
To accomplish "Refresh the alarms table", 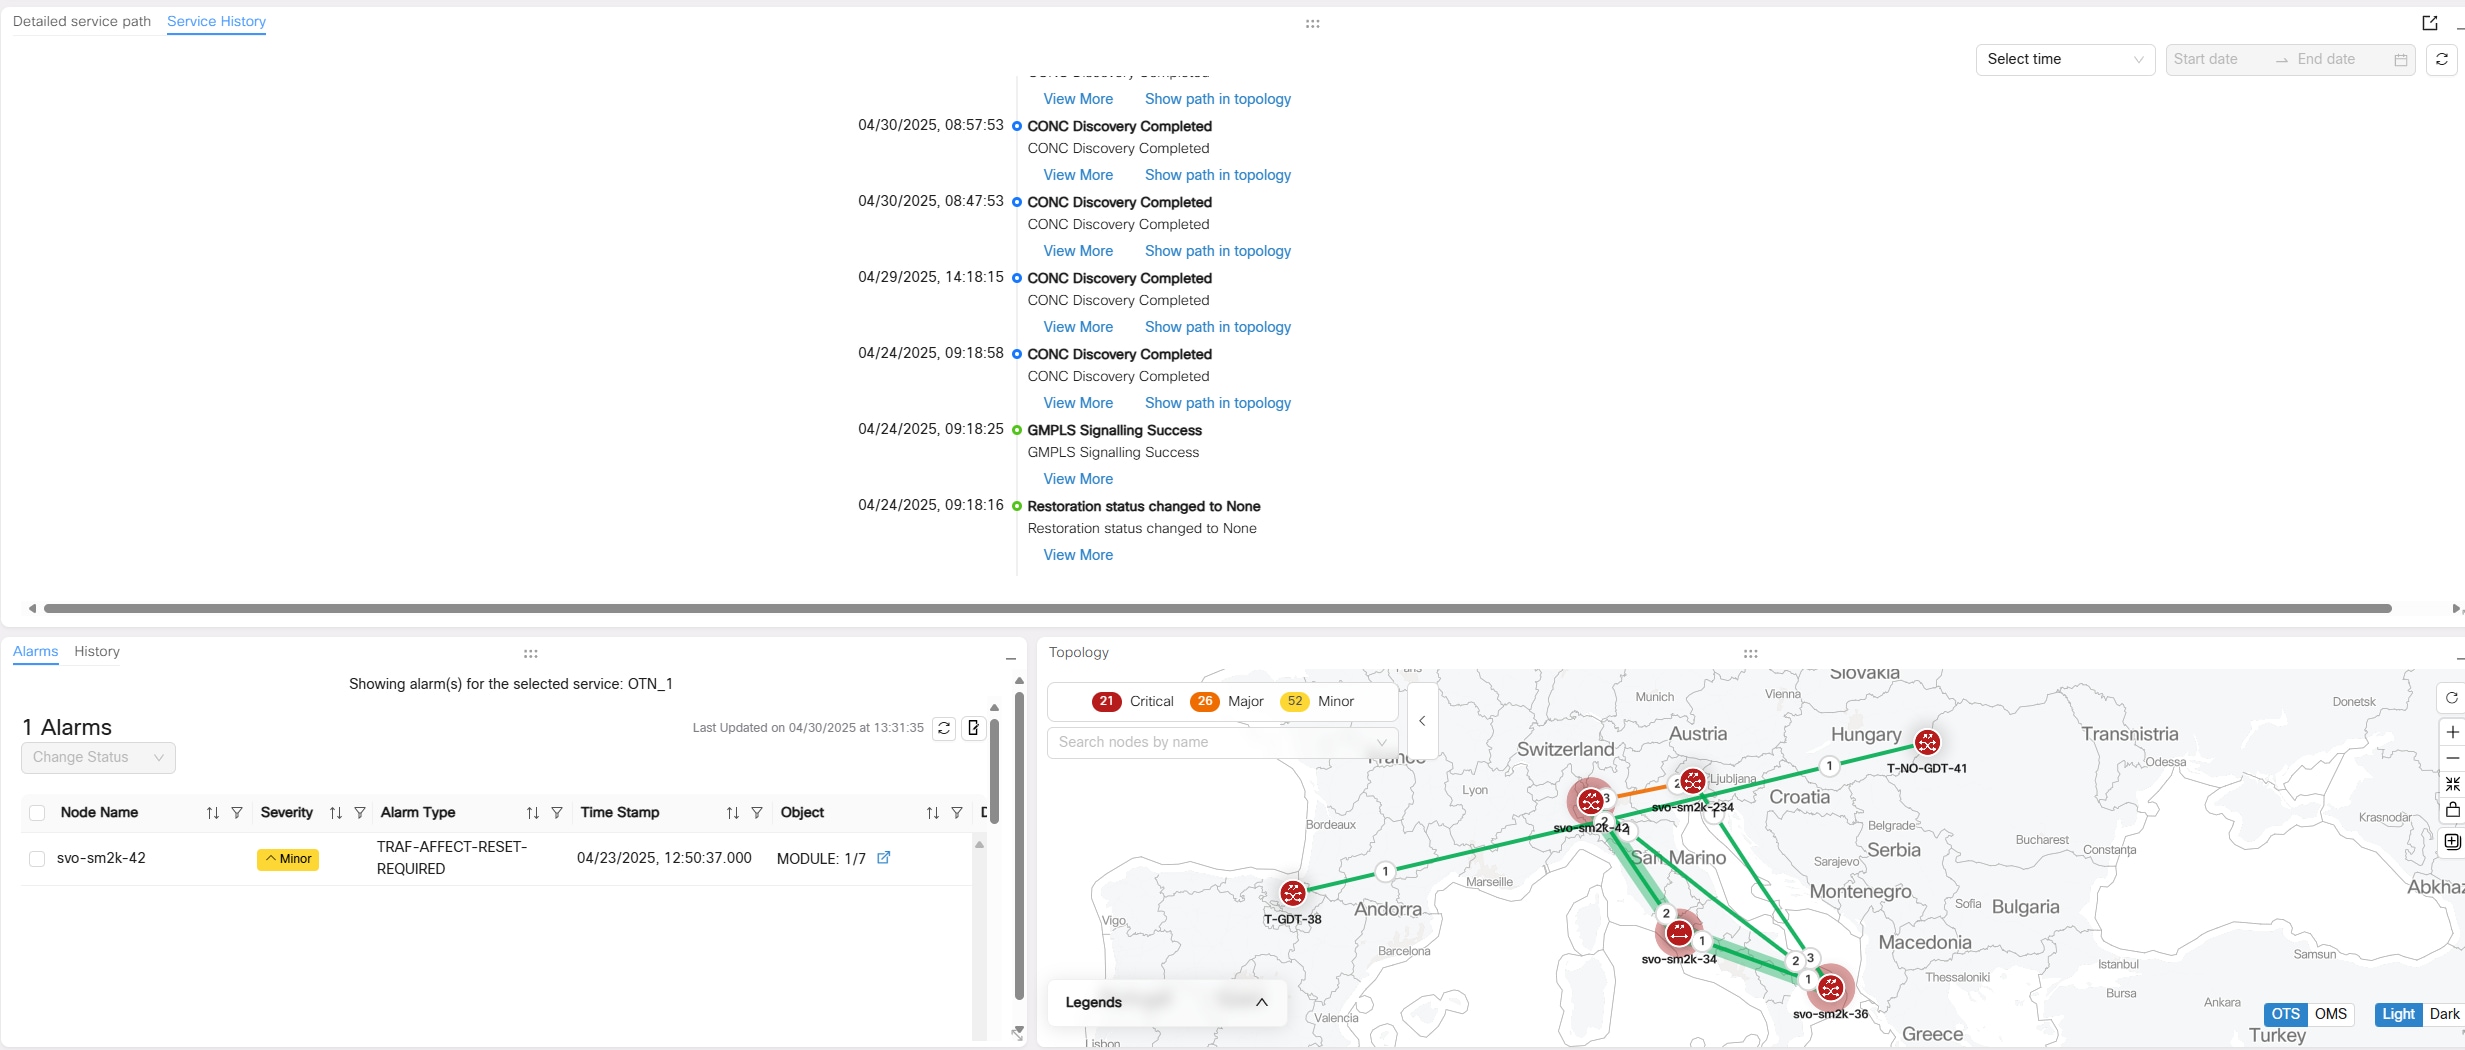I will [944, 728].
